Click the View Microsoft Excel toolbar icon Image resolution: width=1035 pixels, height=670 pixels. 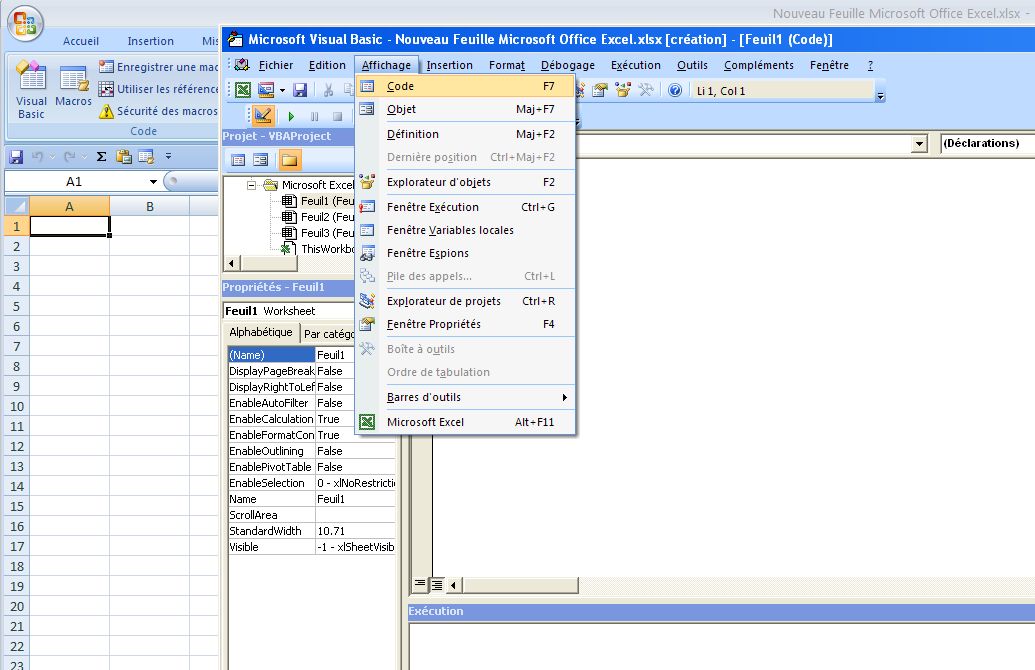[x=243, y=90]
